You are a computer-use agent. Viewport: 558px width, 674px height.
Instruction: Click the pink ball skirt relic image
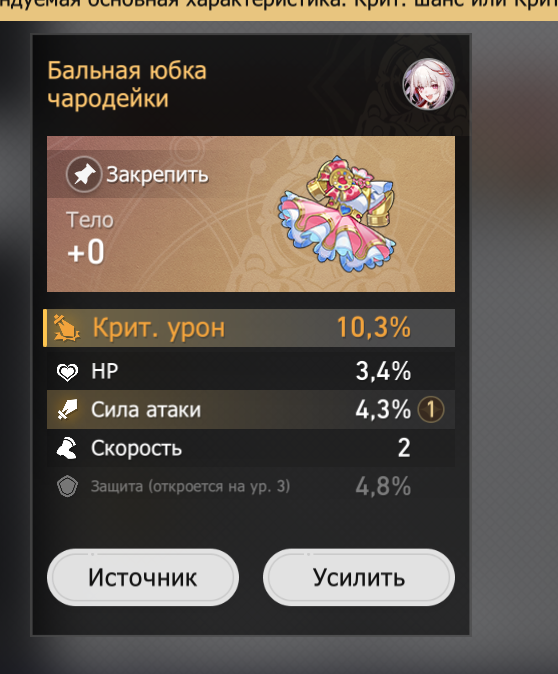pos(338,214)
